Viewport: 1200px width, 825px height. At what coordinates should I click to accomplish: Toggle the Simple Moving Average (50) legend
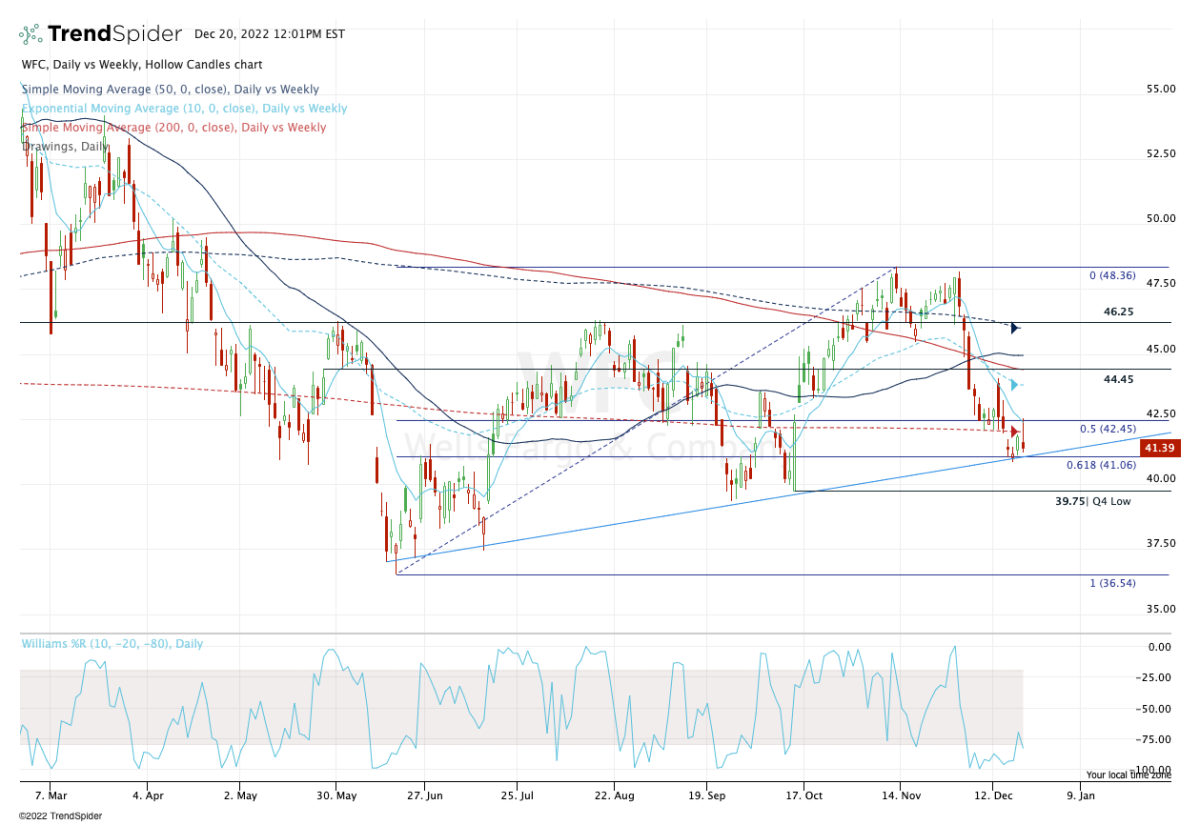(x=170, y=89)
